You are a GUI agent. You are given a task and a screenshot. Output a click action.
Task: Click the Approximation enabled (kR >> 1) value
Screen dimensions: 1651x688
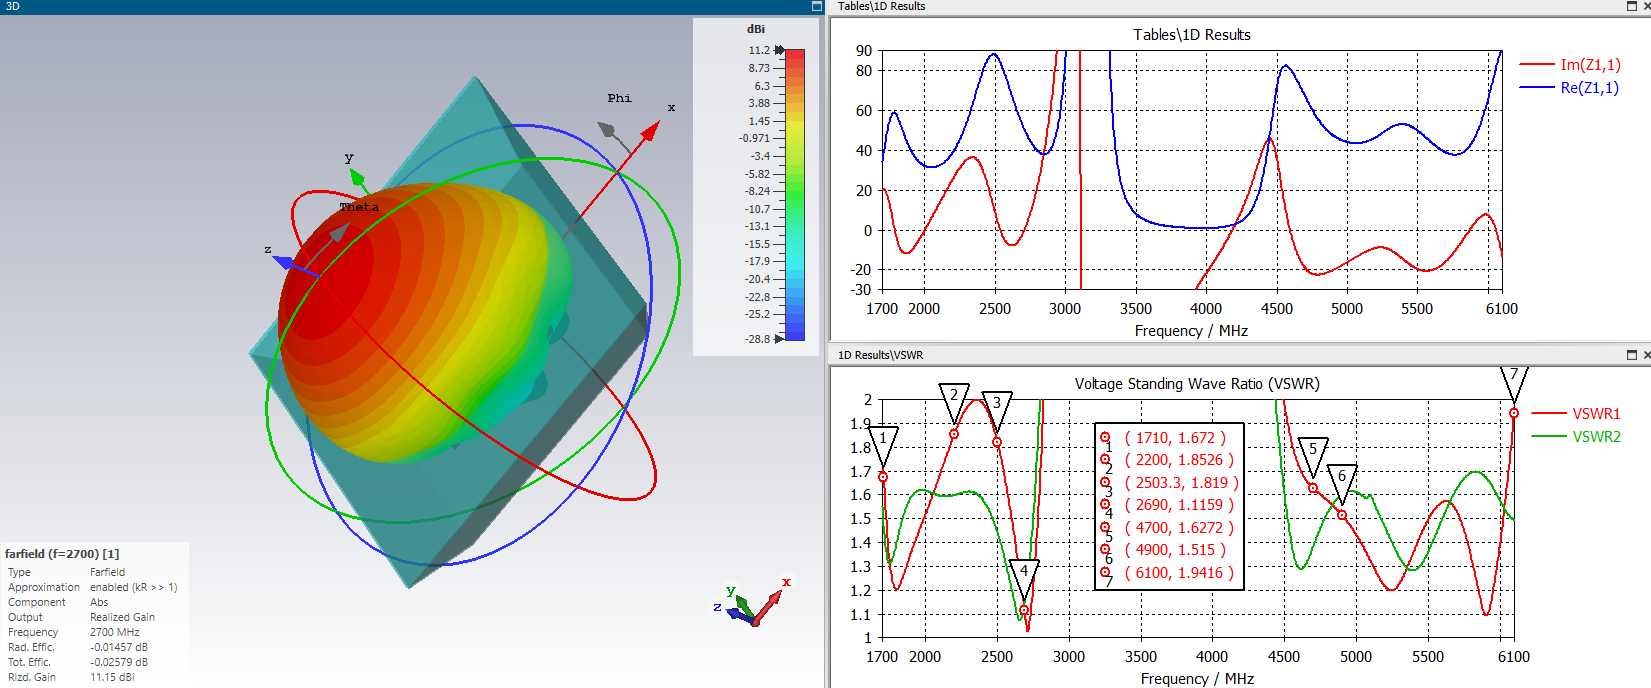point(134,587)
